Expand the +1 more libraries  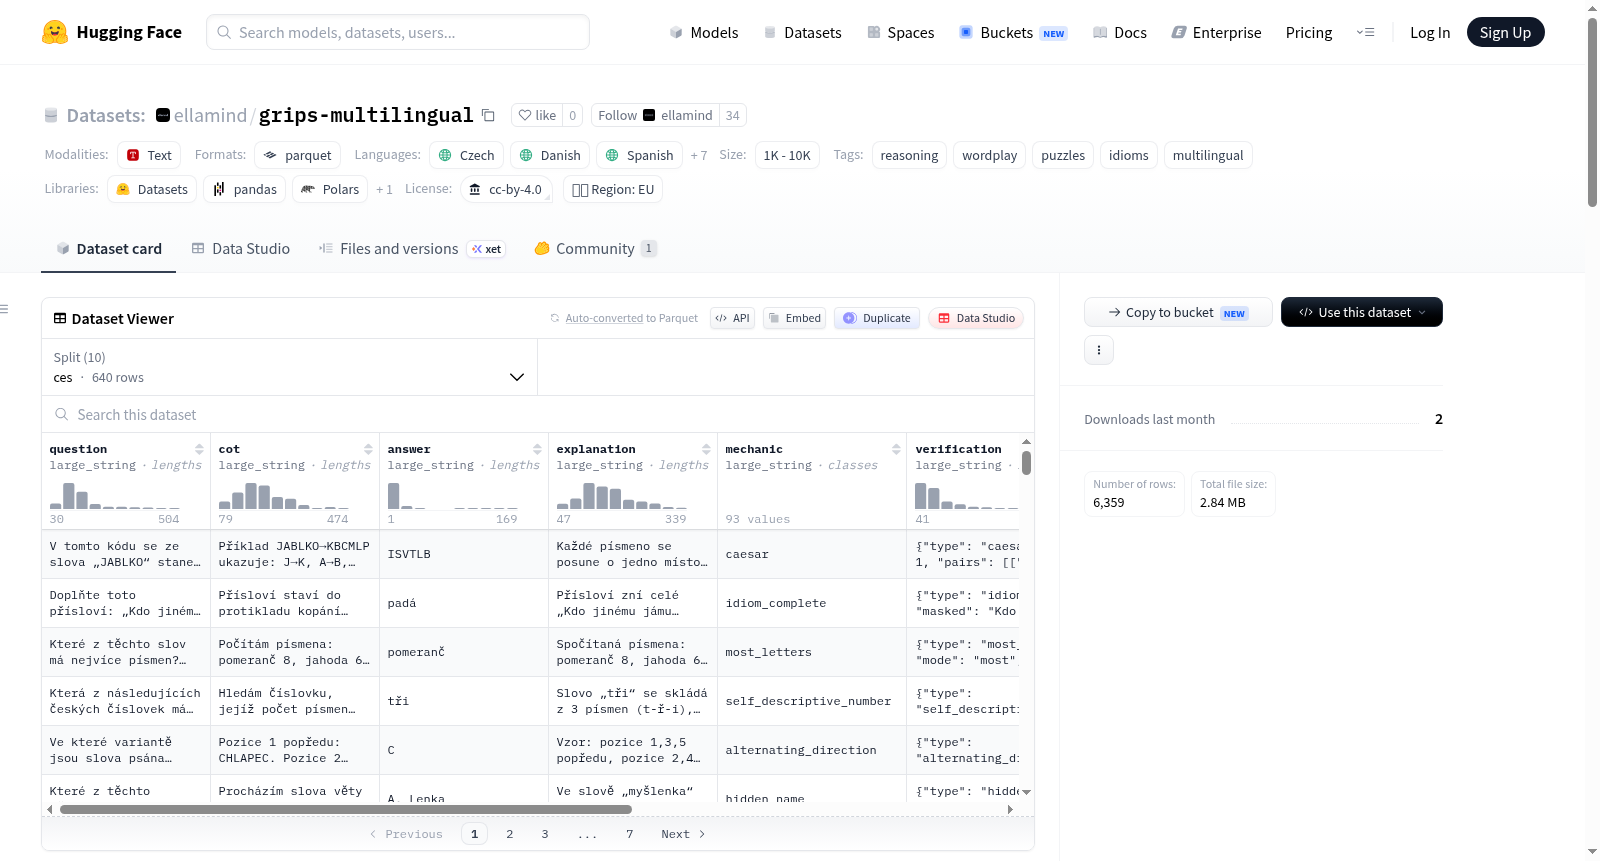384,190
